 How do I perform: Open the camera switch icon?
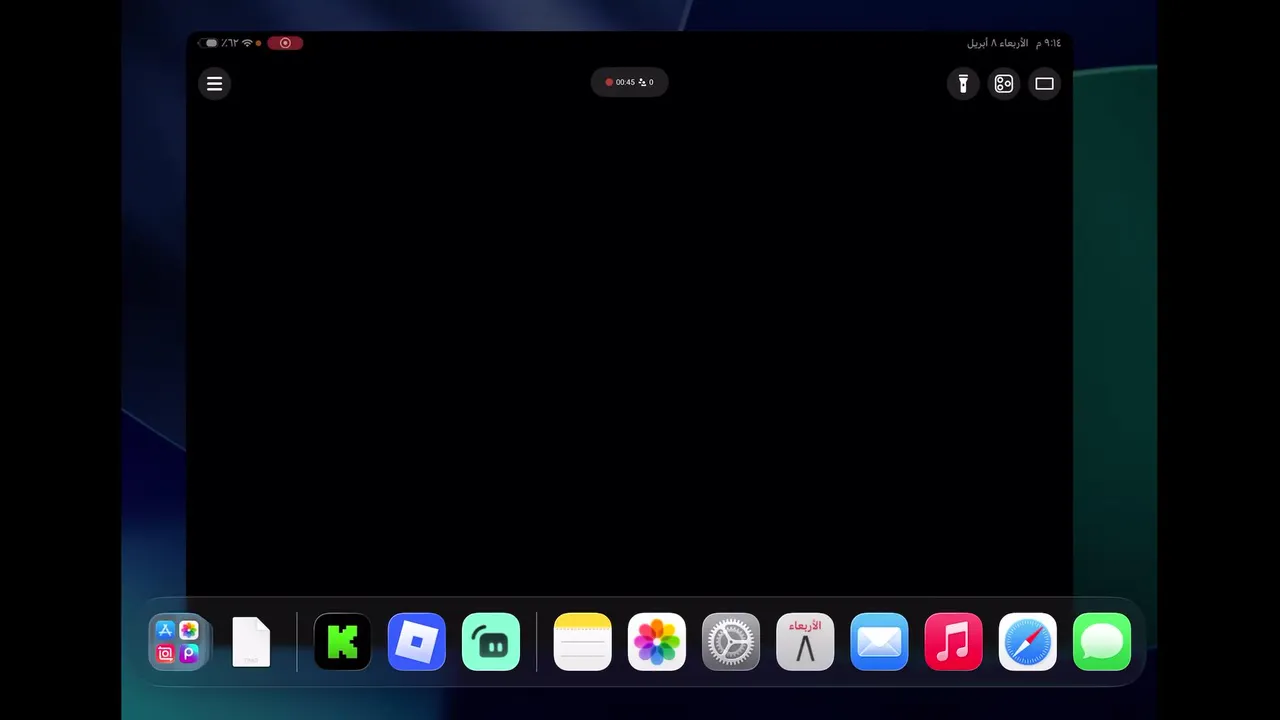[x=1003, y=84]
